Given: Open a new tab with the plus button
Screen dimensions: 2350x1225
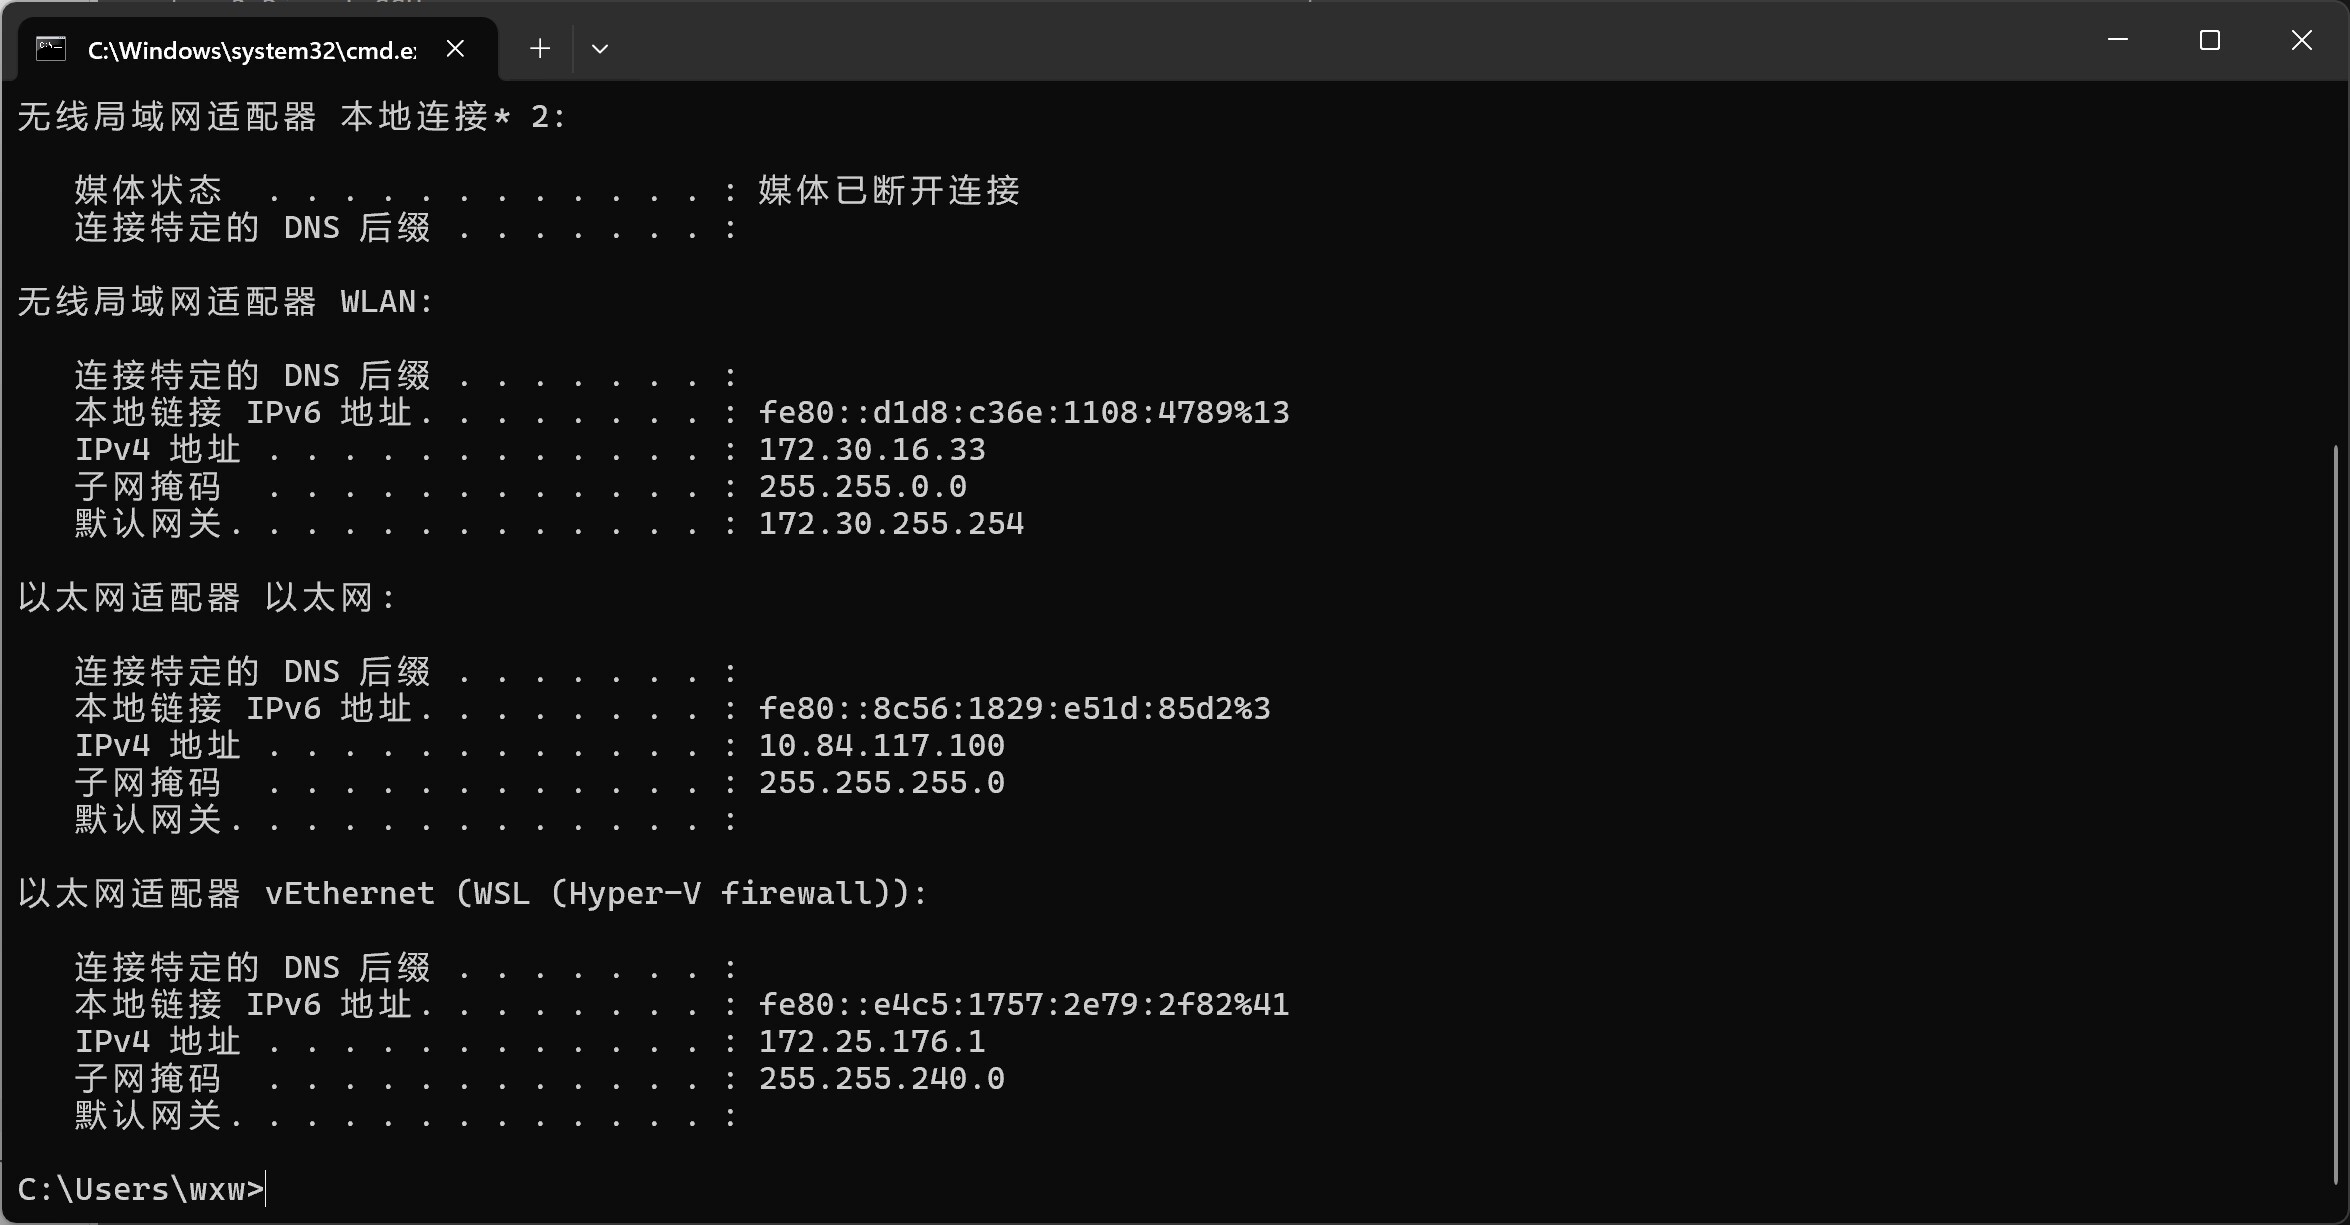Looking at the screenshot, I should (x=540, y=49).
